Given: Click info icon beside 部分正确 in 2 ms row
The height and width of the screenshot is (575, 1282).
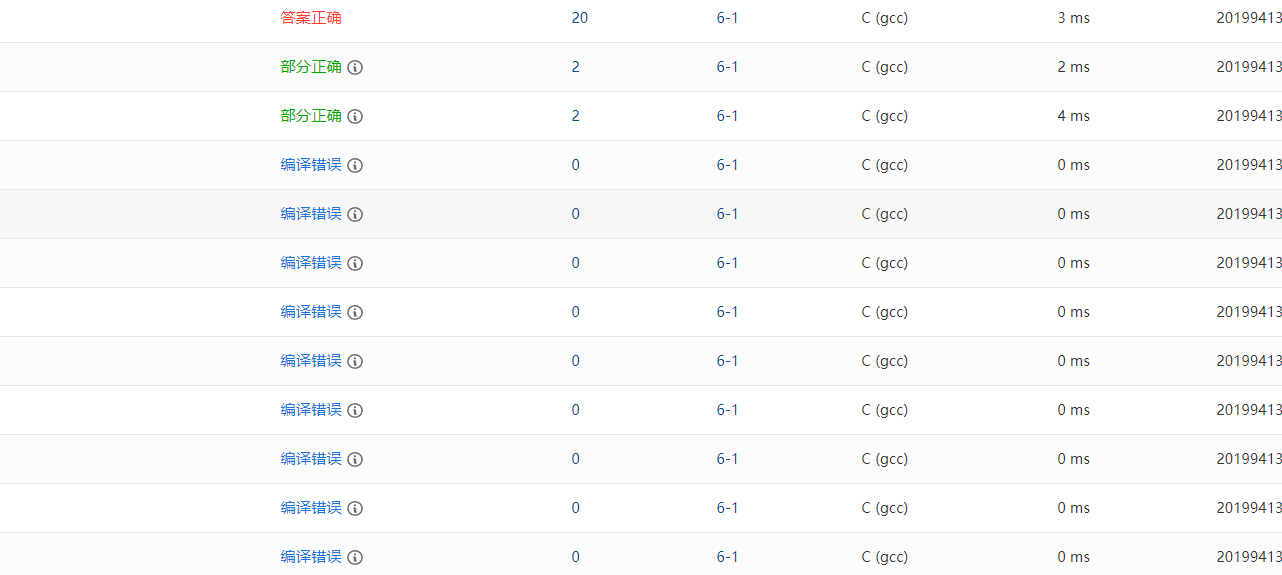Looking at the screenshot, I should pyautogui.click(x=355, y=68).
